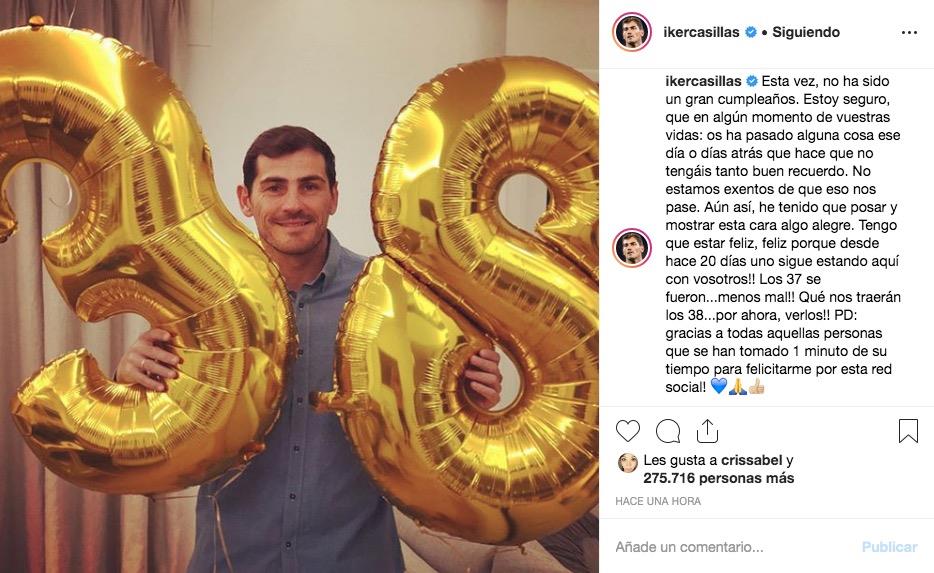Click the avatar beside the caption text

[632, 247]
